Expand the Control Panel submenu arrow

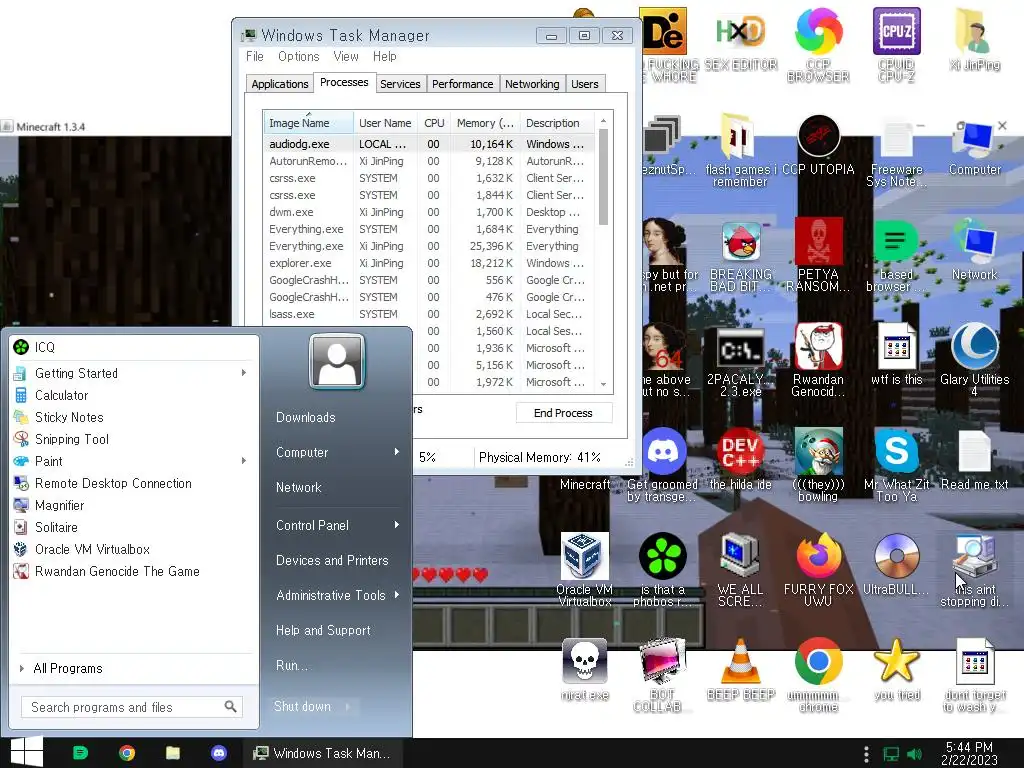pyautogui.click(x=396, y=525)
